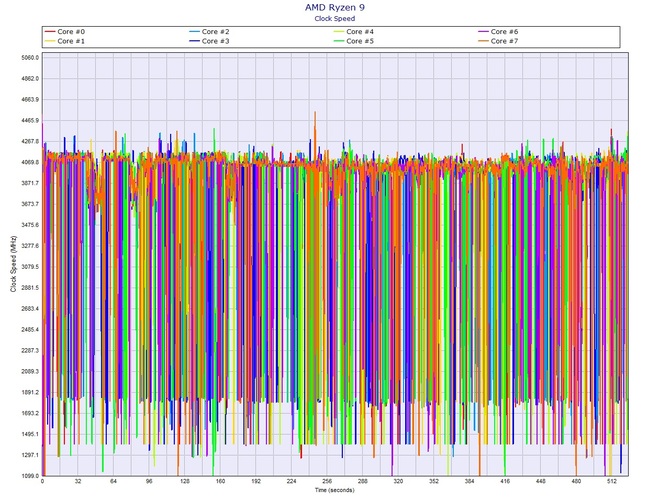Click the 32 tick on time axis
The width and height of the screenshot is (670, 502).
point(78,481)
